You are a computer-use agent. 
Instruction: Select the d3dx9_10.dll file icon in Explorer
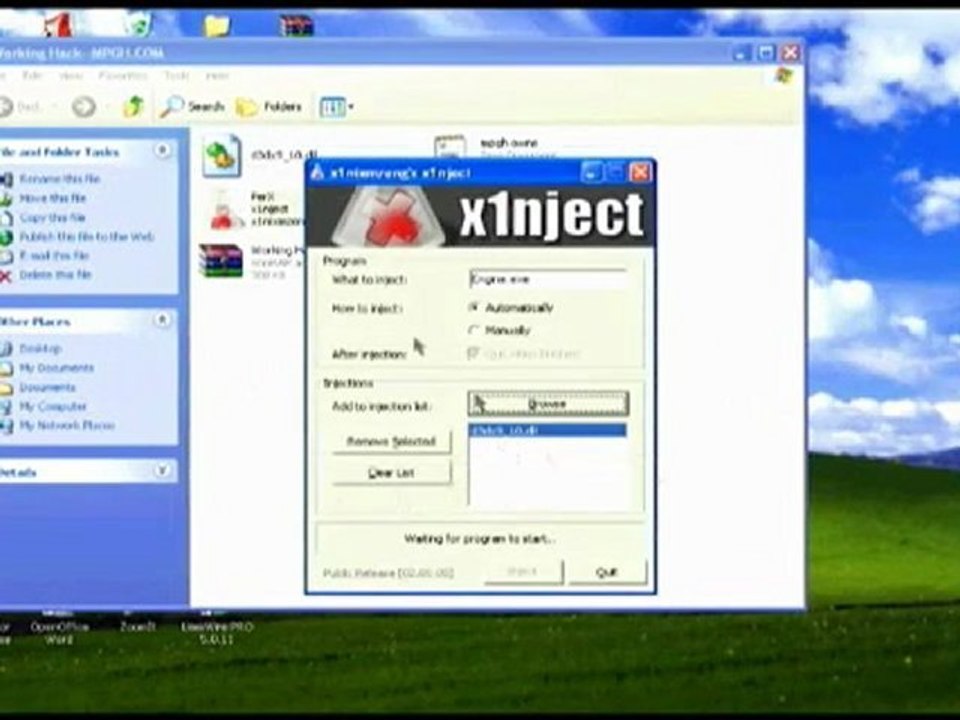tap(221, 156)
